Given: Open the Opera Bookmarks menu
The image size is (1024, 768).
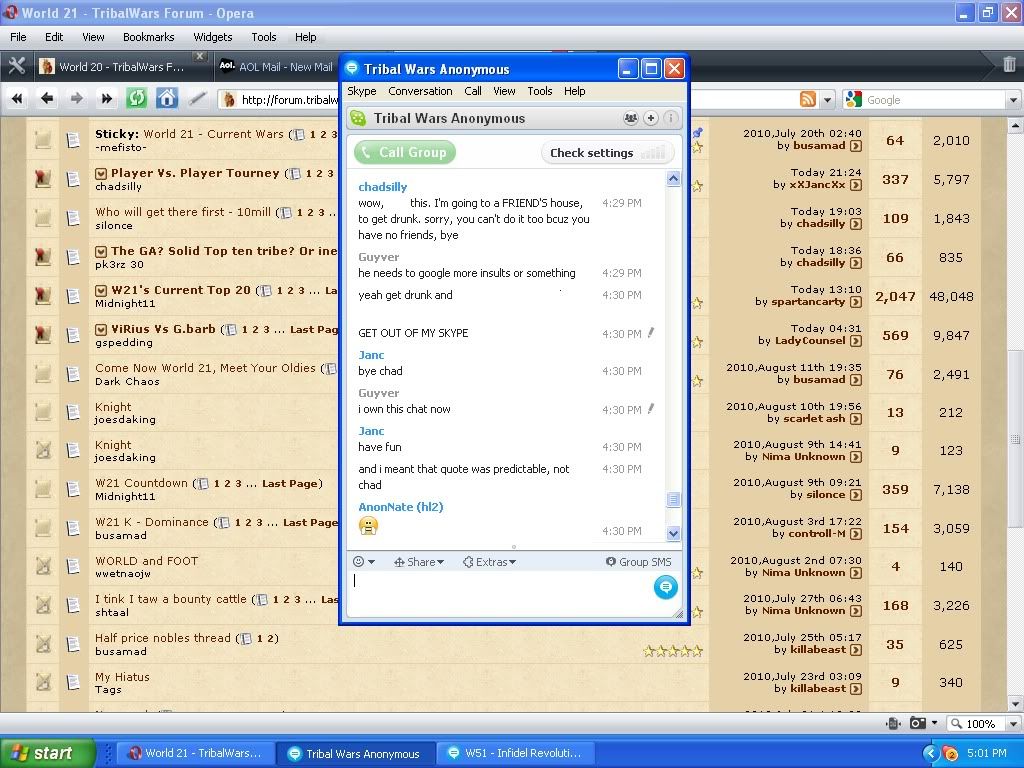Looking at the screenshot, I should (148, 37).
